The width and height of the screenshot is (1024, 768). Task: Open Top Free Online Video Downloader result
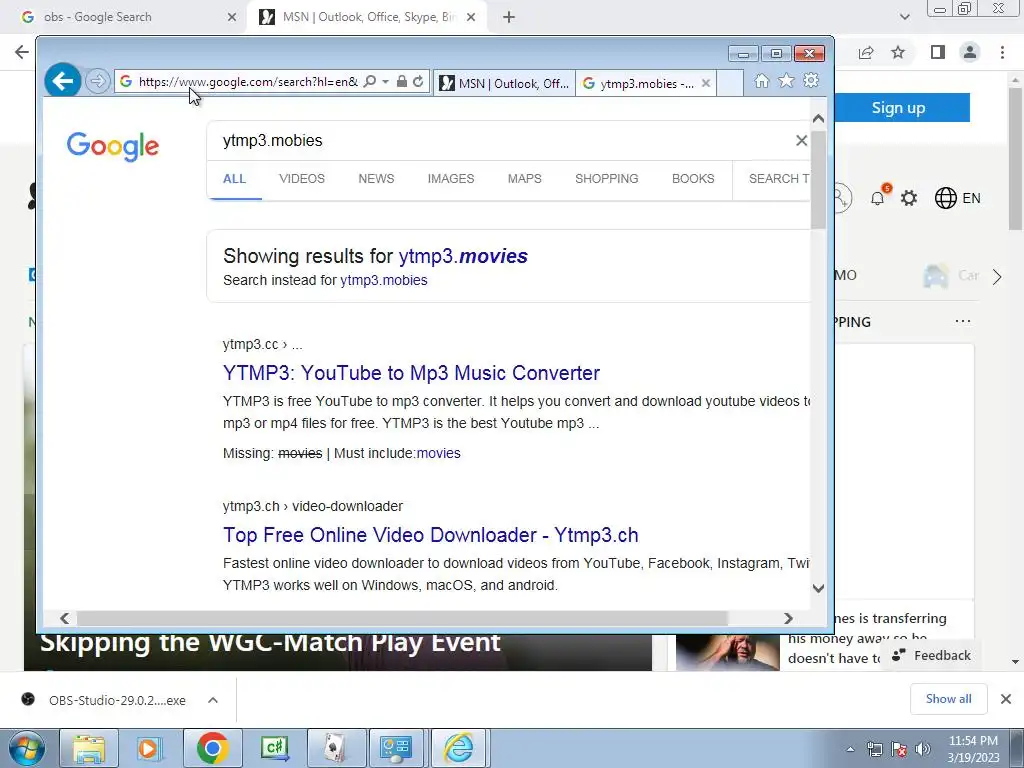430,535
